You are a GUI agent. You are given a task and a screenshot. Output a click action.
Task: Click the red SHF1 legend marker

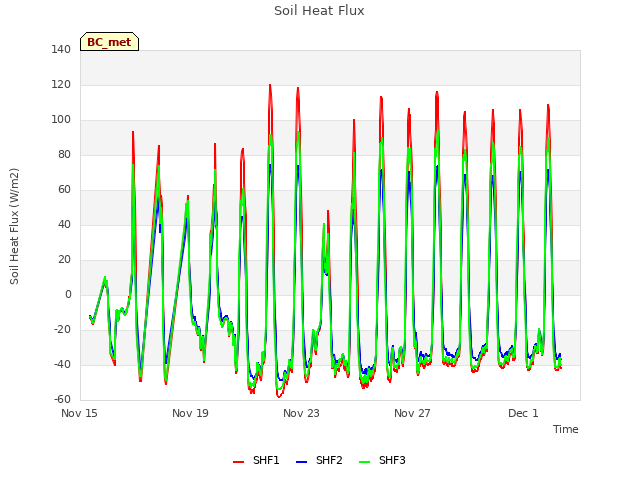click(x=238, y=462)
